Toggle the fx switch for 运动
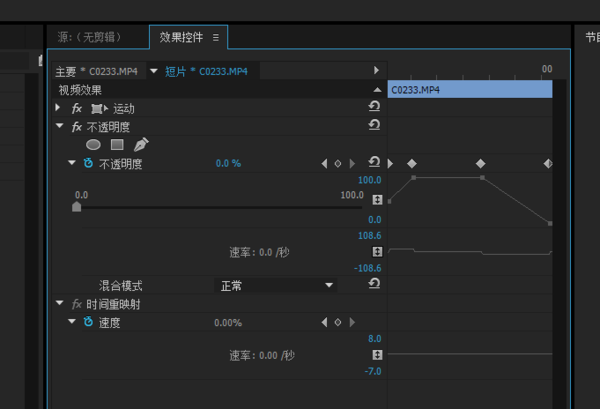The height and width of the screenshot is (409, 600). (77, 108)
